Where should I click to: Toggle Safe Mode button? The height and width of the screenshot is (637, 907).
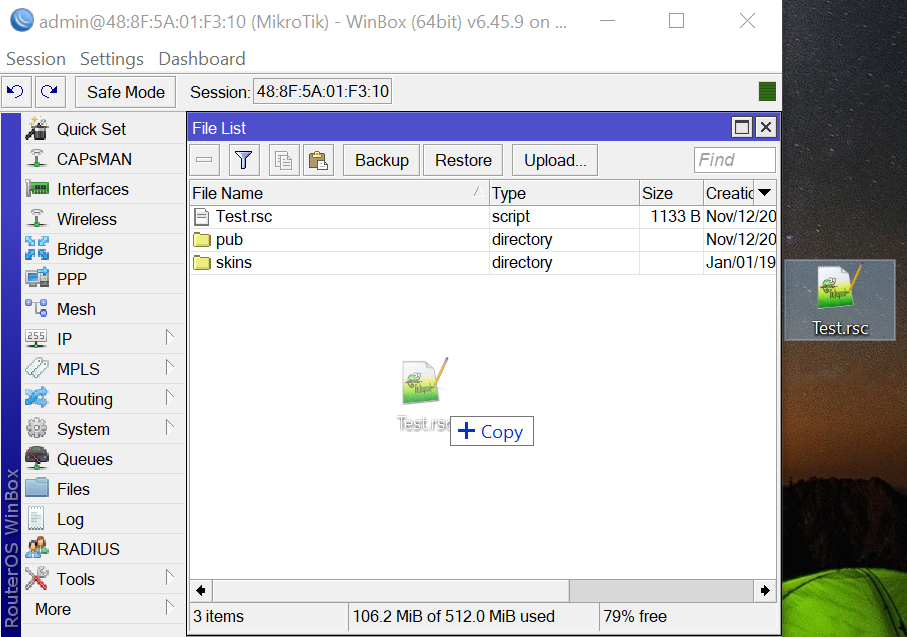point(126,92)
